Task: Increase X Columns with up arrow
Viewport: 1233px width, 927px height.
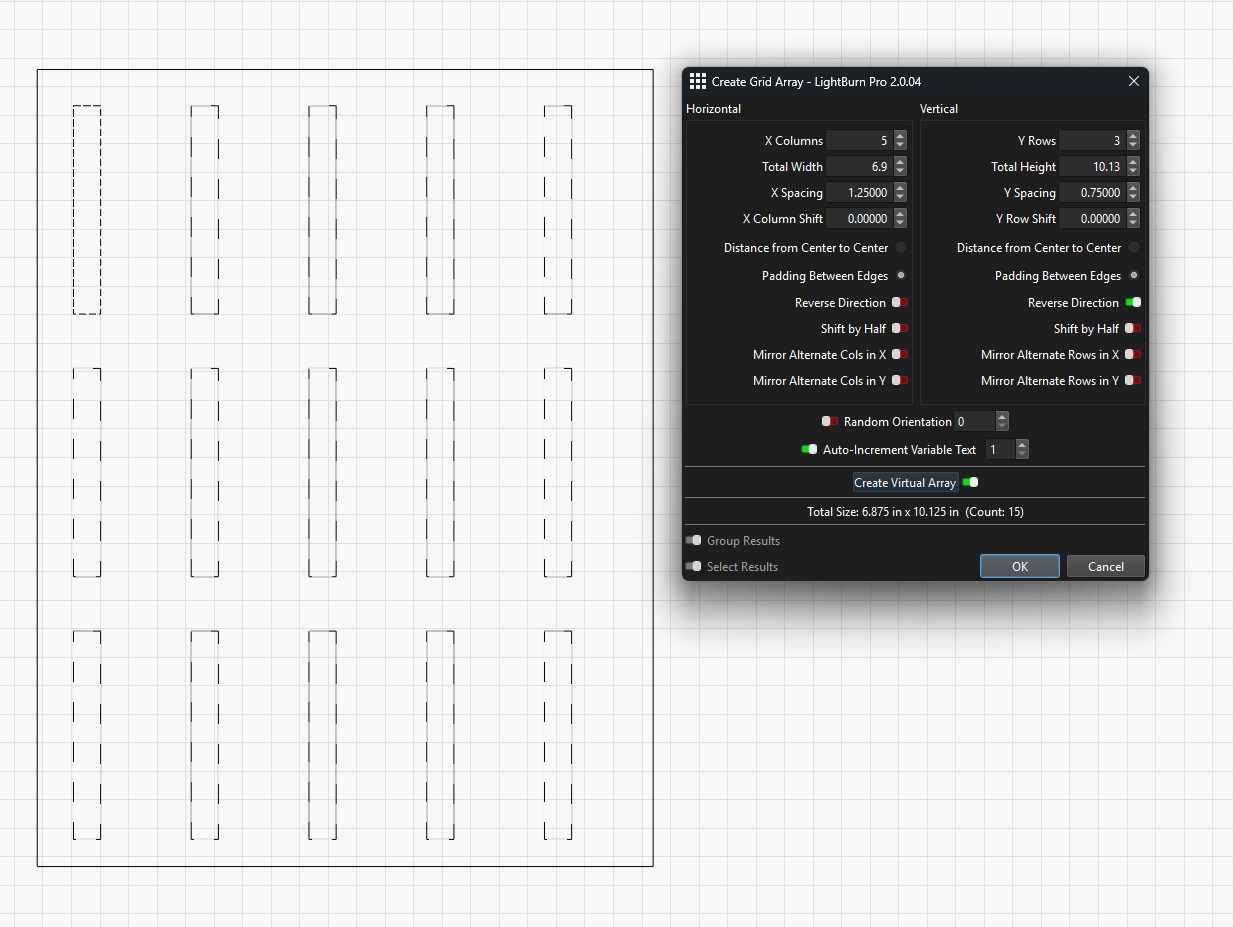Action: pos(901,136)
